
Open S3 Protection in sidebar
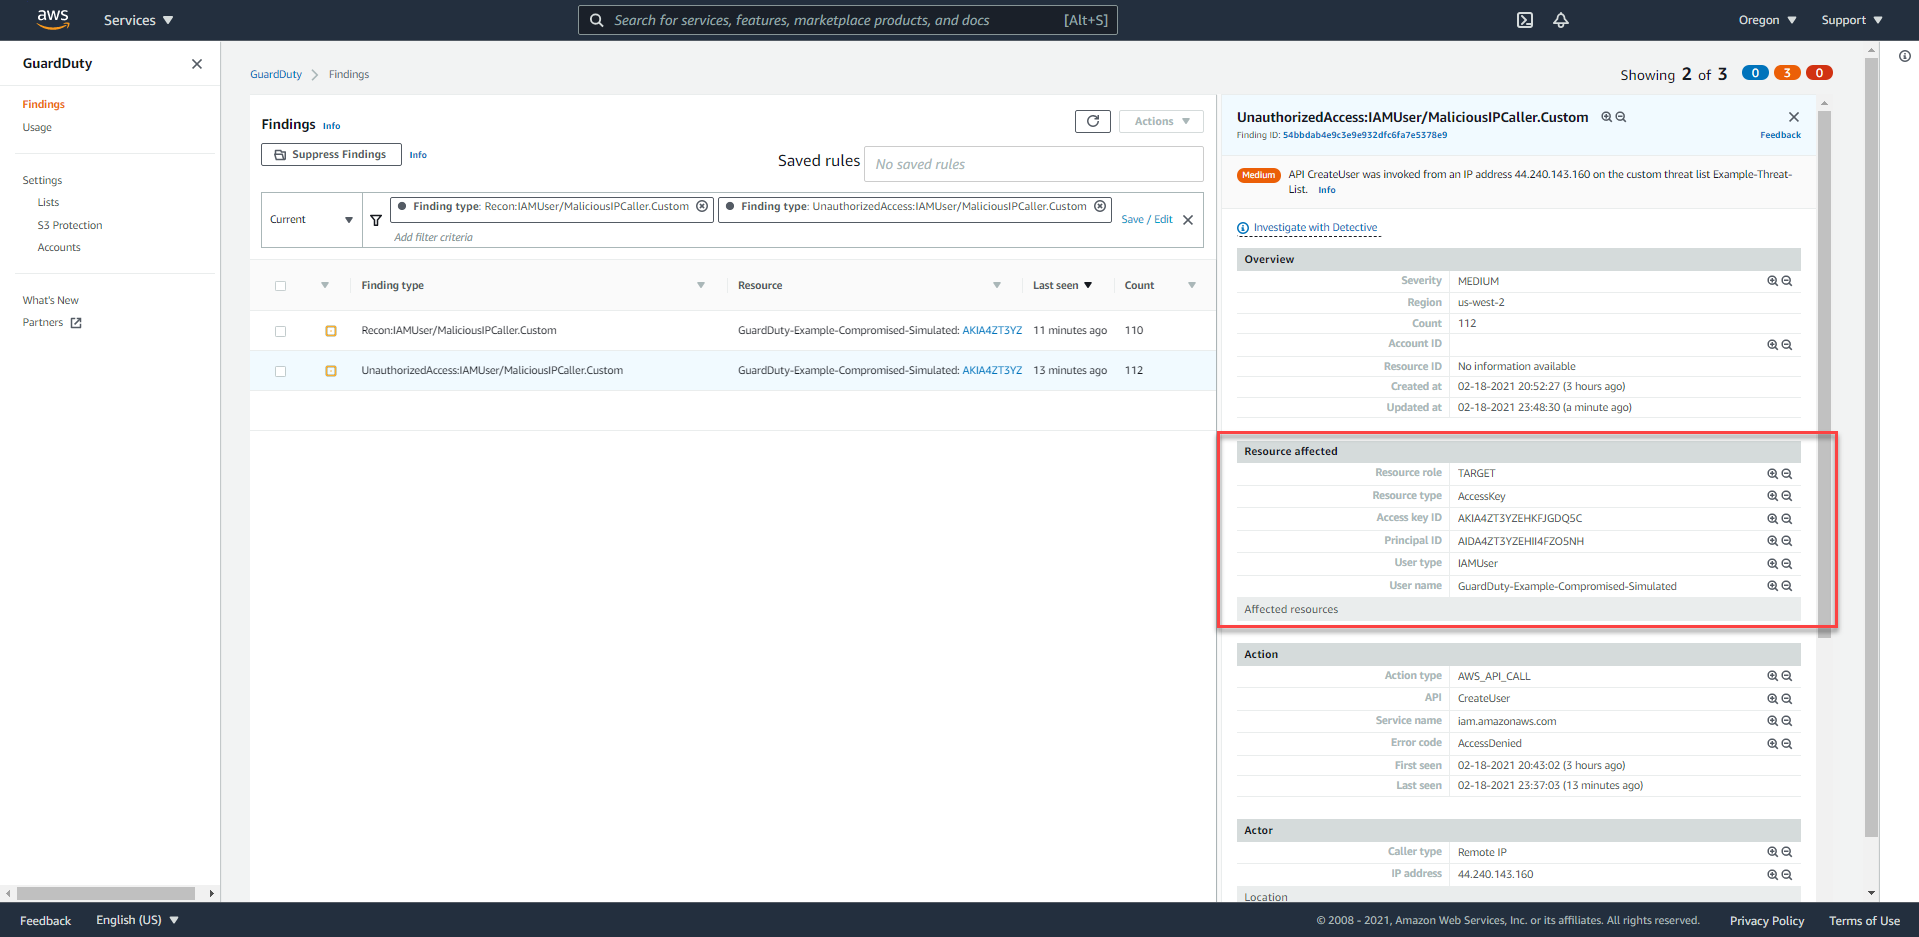tap(70, 225)
